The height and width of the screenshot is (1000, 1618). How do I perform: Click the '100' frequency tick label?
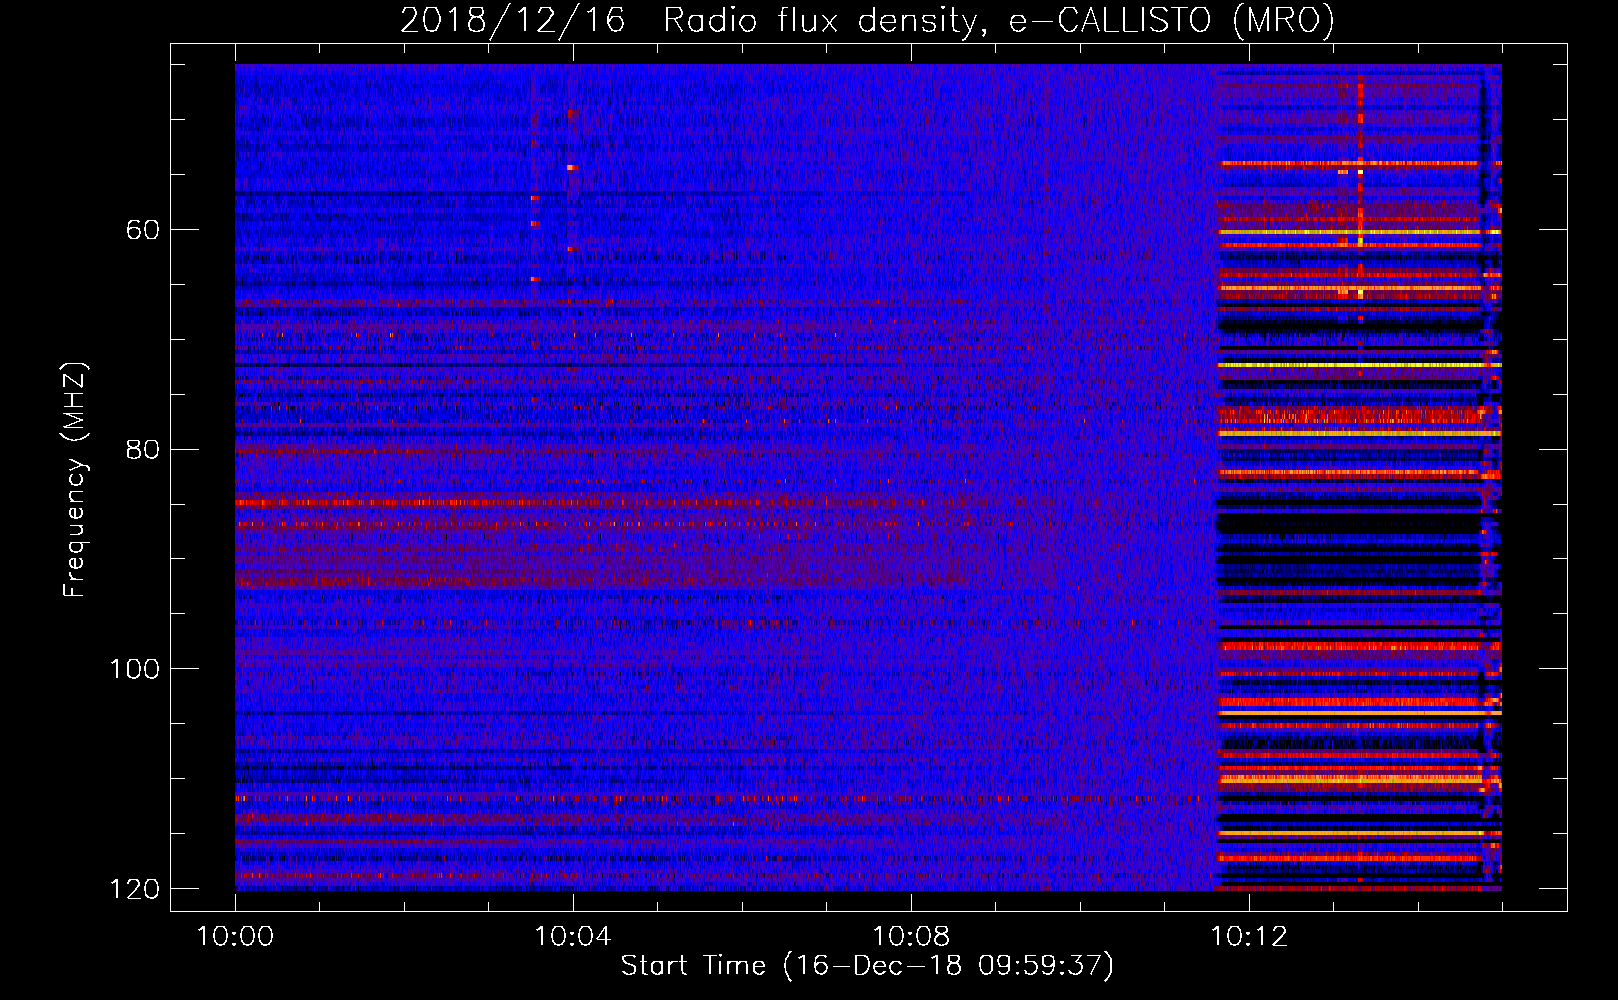(134, 669)
